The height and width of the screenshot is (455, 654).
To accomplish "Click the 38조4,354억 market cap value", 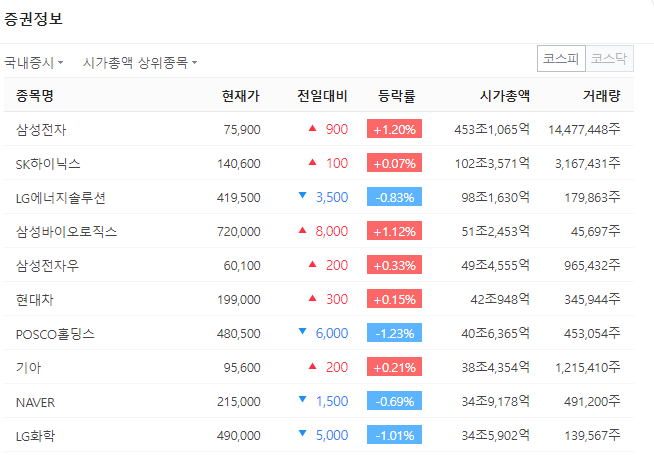I will click(496, 368).
